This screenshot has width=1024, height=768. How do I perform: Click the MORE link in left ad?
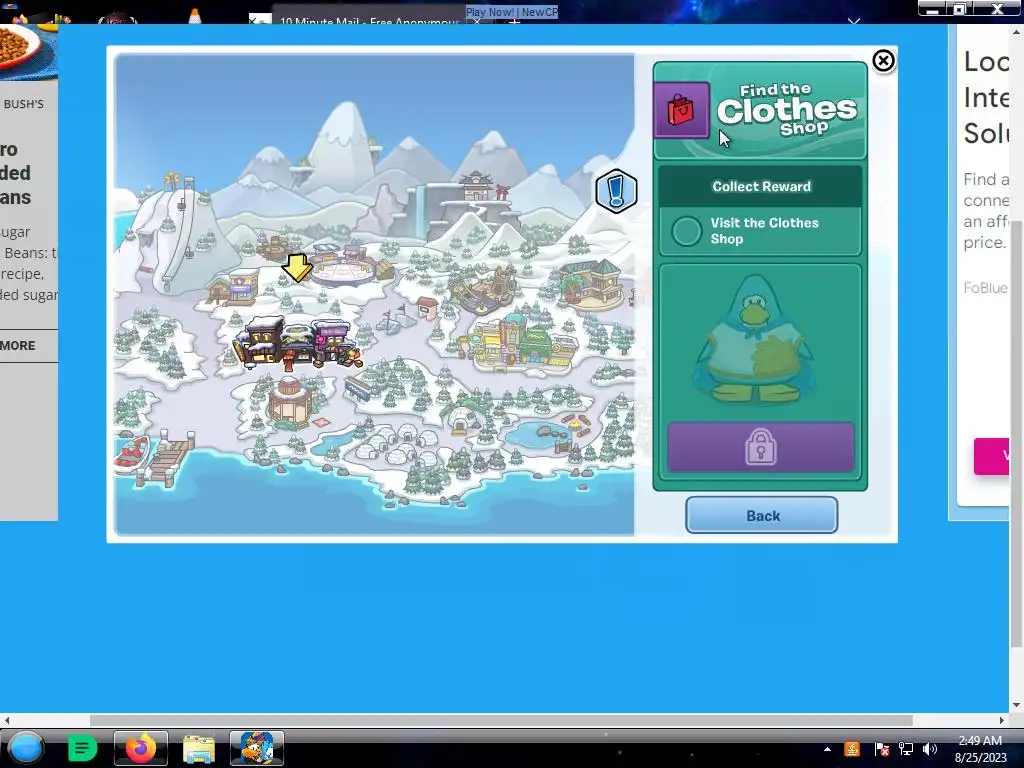pos(18,345)
